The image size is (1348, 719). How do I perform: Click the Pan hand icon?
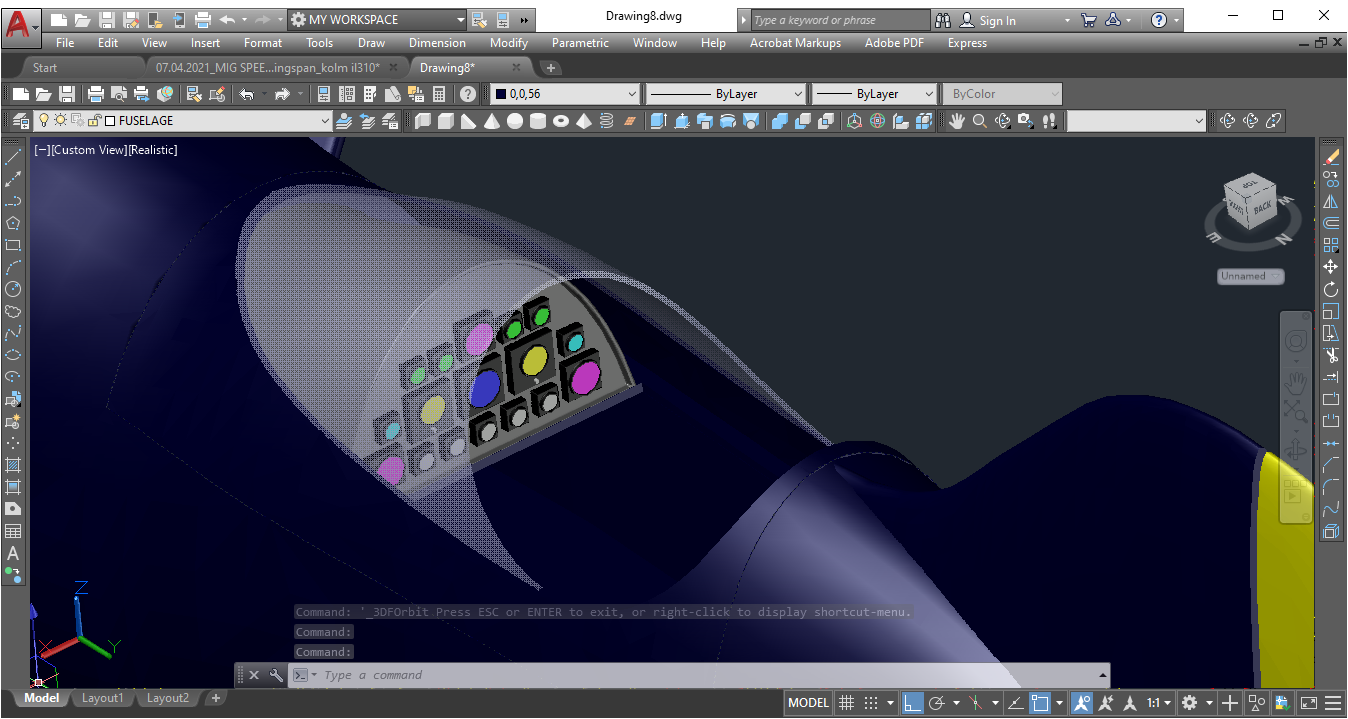point(957,121)
